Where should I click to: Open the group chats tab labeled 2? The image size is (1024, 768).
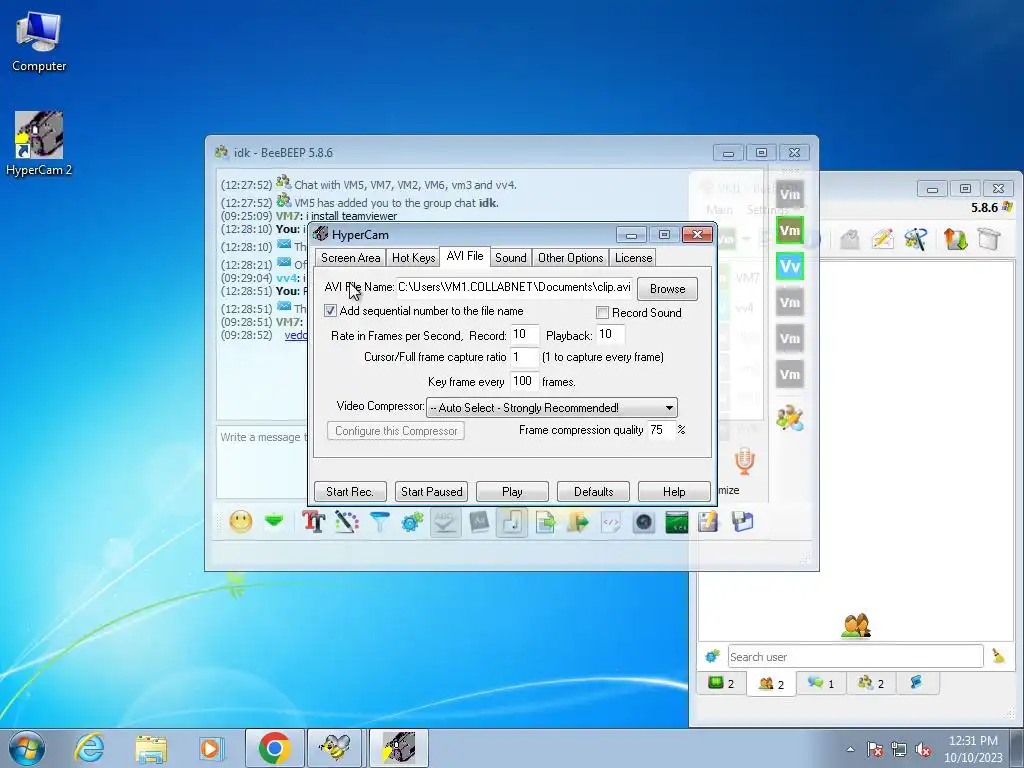click(871, 684)
